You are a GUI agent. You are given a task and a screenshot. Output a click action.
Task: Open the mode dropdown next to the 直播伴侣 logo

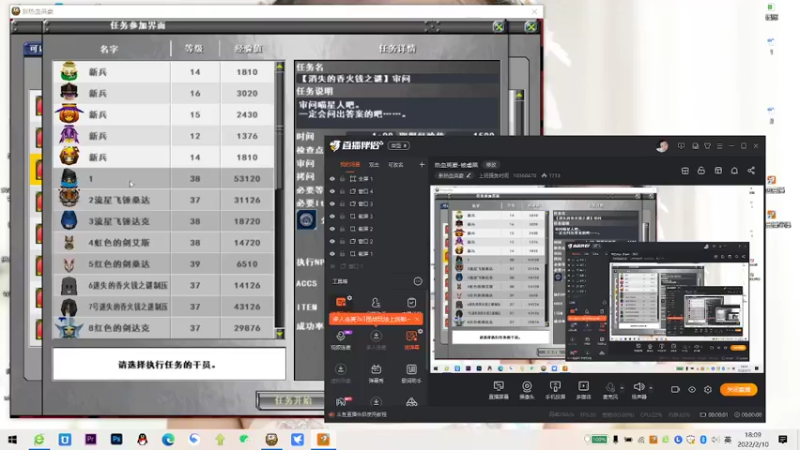pyautogui.click(x=398, y=146)
